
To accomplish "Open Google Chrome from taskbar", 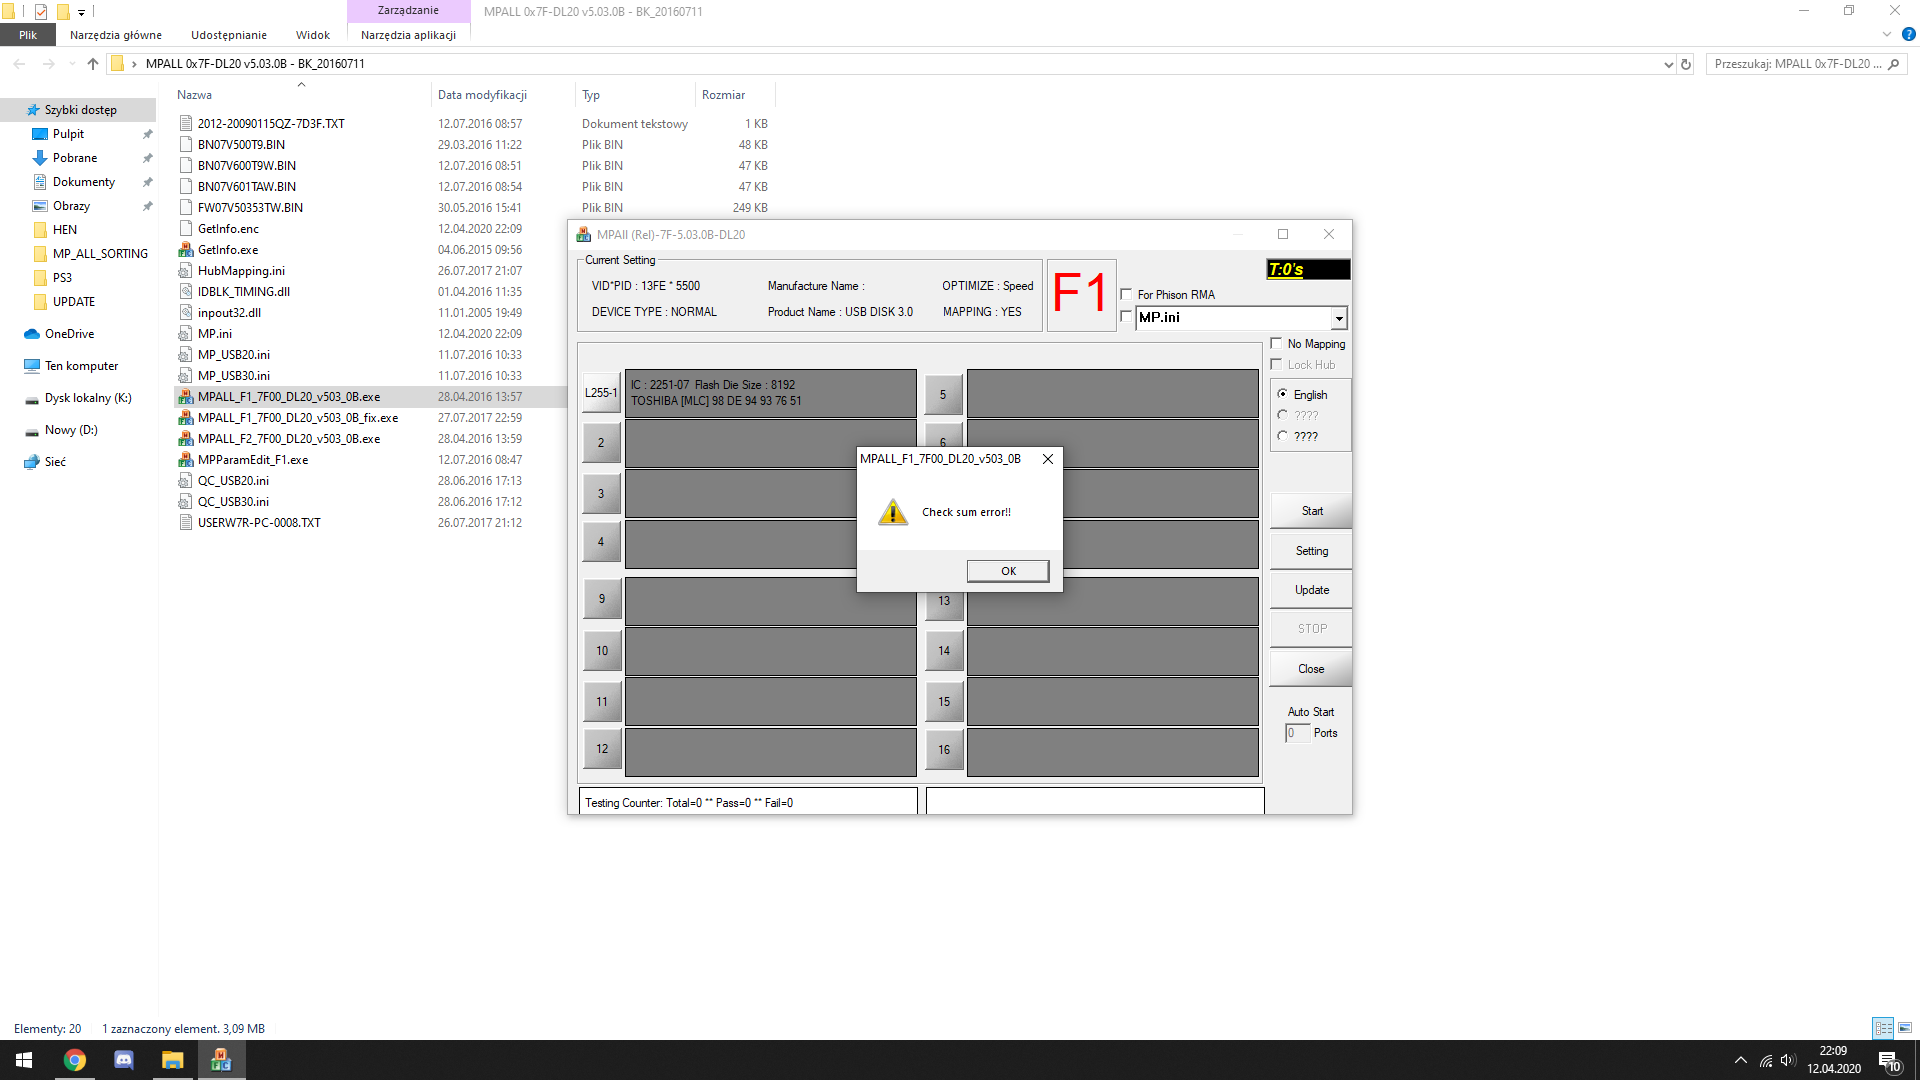I will [x=75, y=1060].
